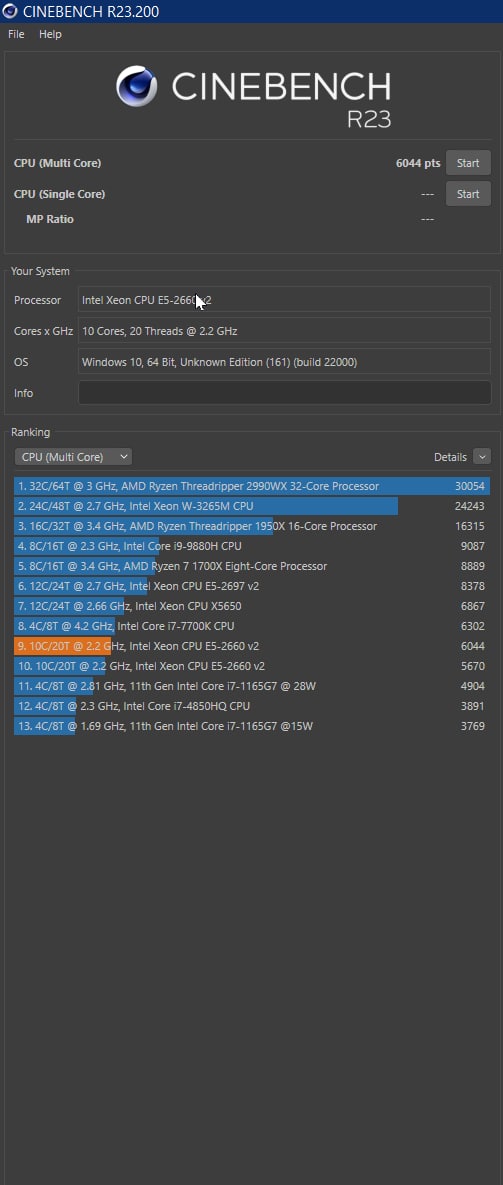
Task: Select ranking row i7-1165G7 @ 28W
Action: click(x=252, y=686)
